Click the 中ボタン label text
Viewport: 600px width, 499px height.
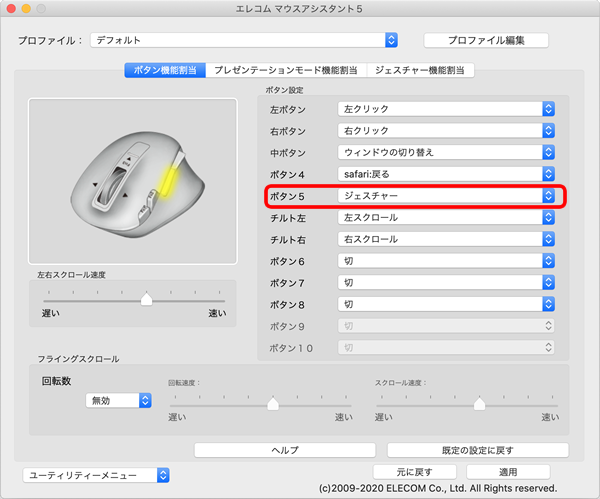click(288, 153)
